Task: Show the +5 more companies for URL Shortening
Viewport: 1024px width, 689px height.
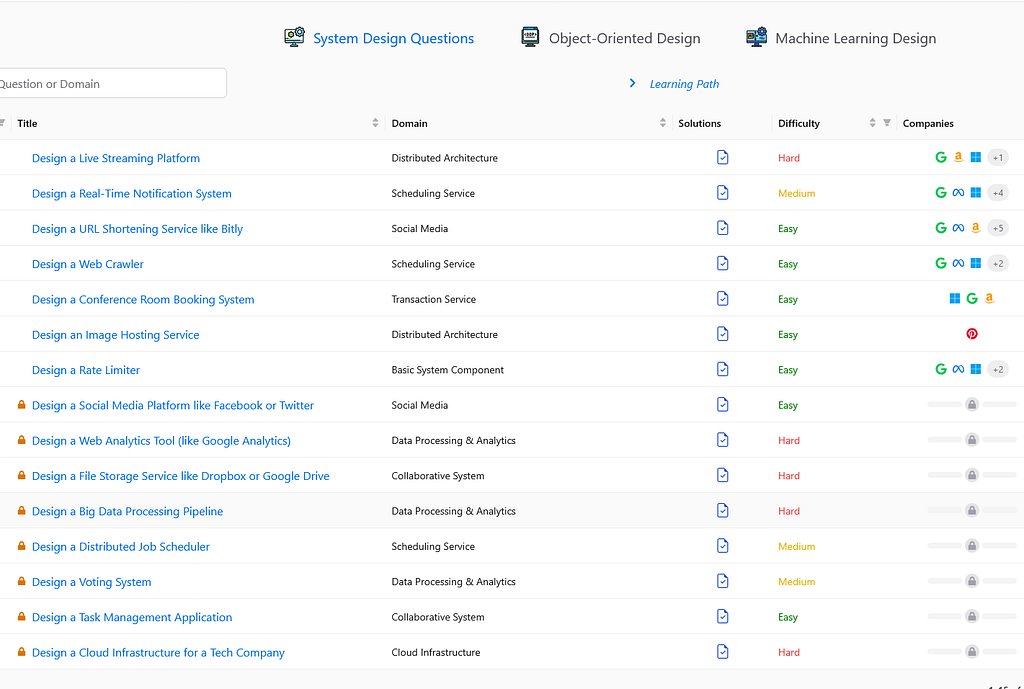Action: (997, 229)
